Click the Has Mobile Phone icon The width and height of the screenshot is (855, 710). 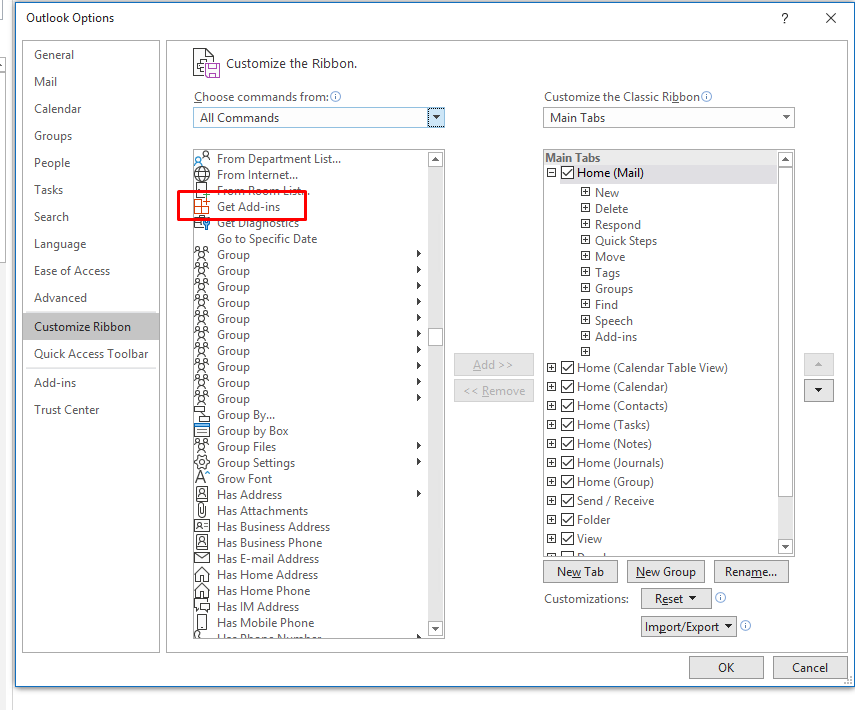[x=202, y=622]
